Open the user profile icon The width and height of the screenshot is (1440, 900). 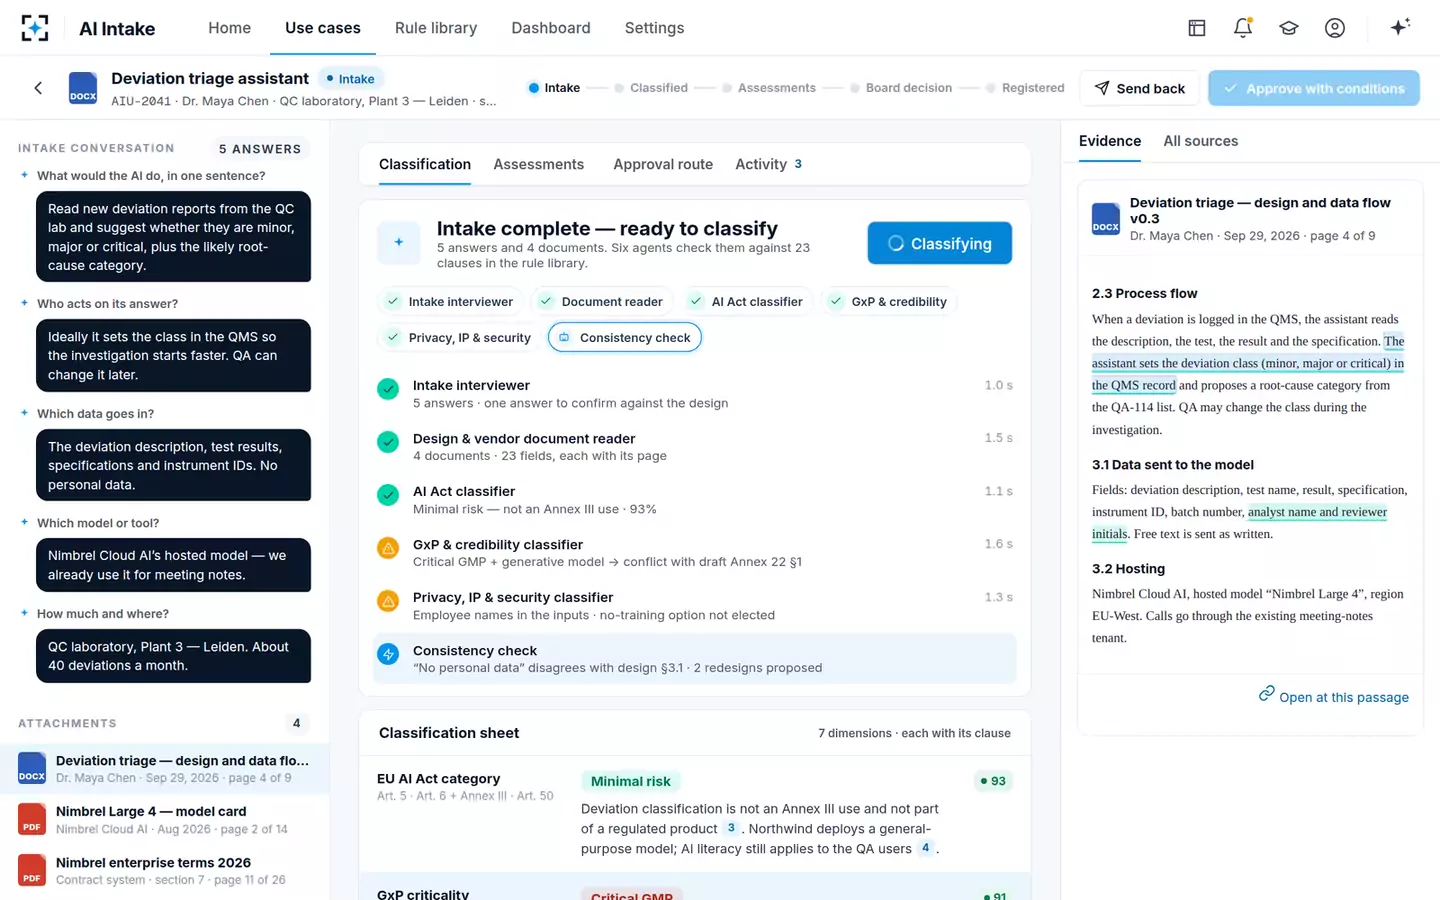click(x=1335, y=28)
